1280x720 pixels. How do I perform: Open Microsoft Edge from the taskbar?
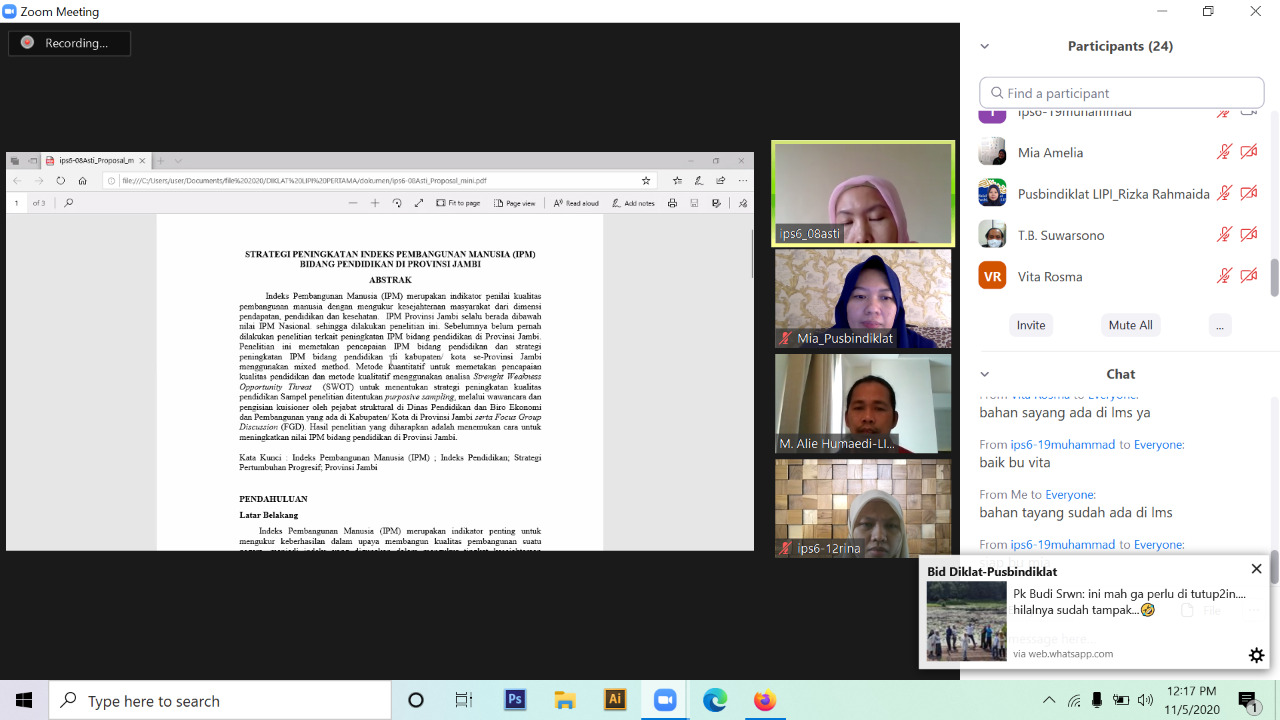pos(715,700)
